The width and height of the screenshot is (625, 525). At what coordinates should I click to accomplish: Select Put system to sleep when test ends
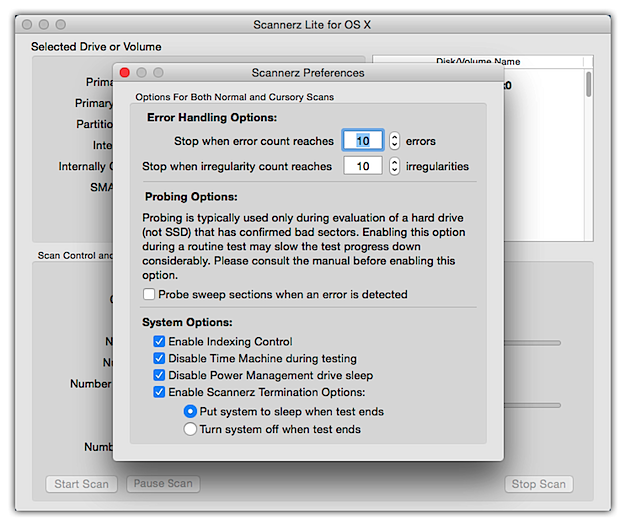pyautogui.click(x=190, y=411)
